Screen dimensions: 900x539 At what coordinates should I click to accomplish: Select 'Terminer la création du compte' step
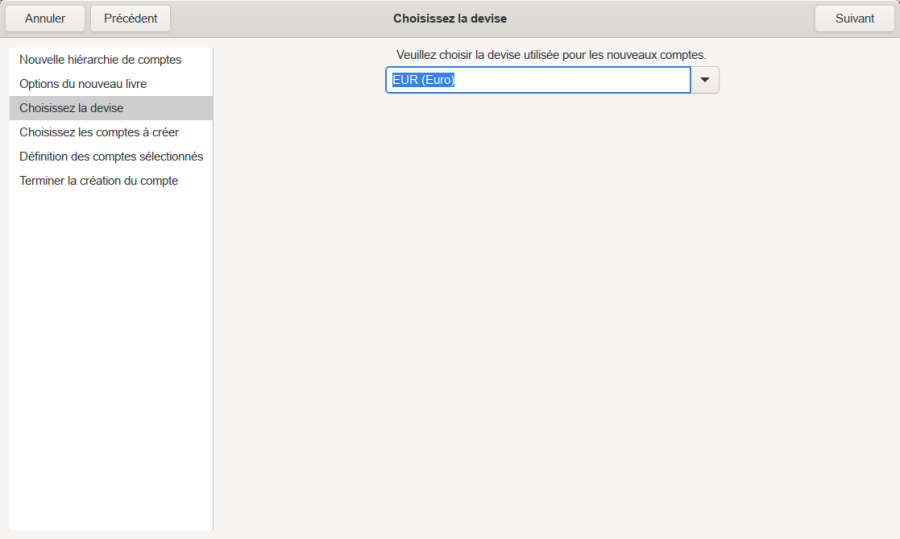click(99, 181)
